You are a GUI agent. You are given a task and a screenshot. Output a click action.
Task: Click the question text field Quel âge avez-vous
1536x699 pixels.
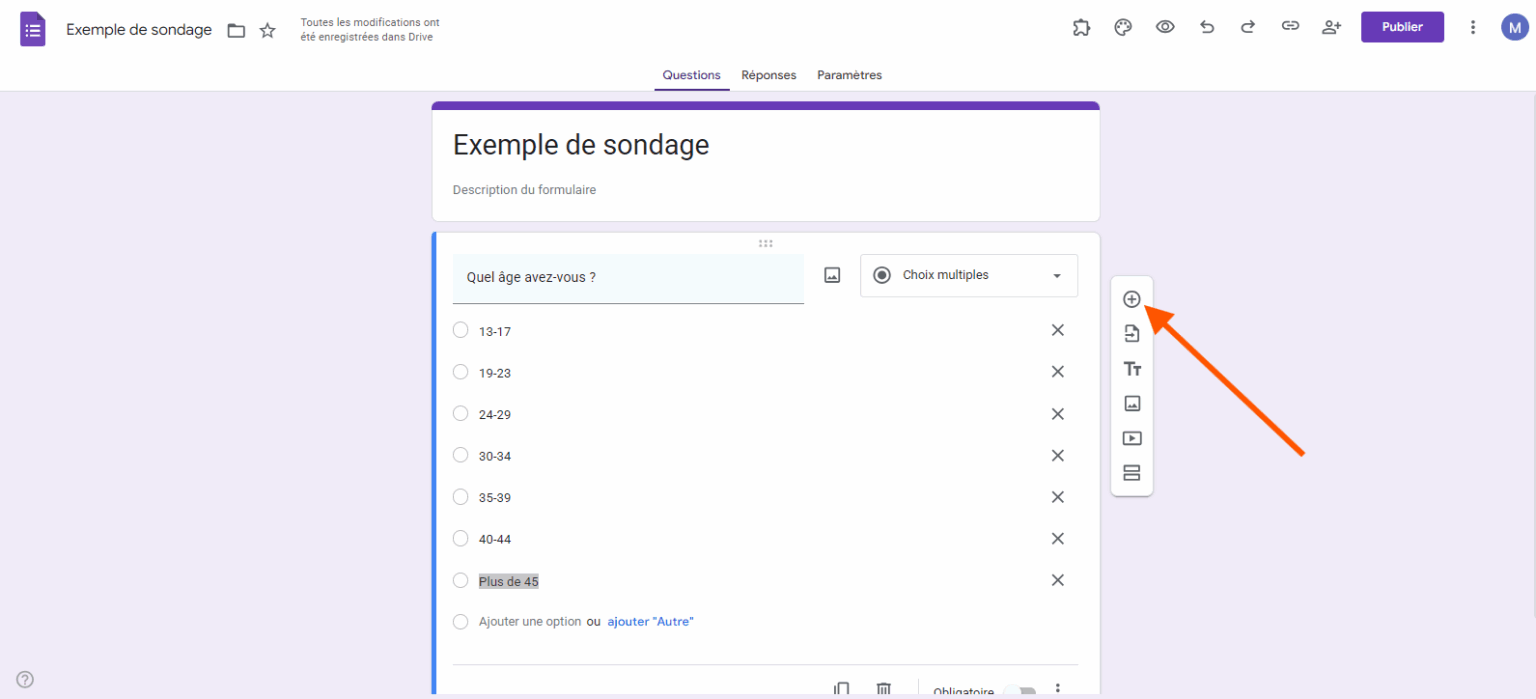628,277
